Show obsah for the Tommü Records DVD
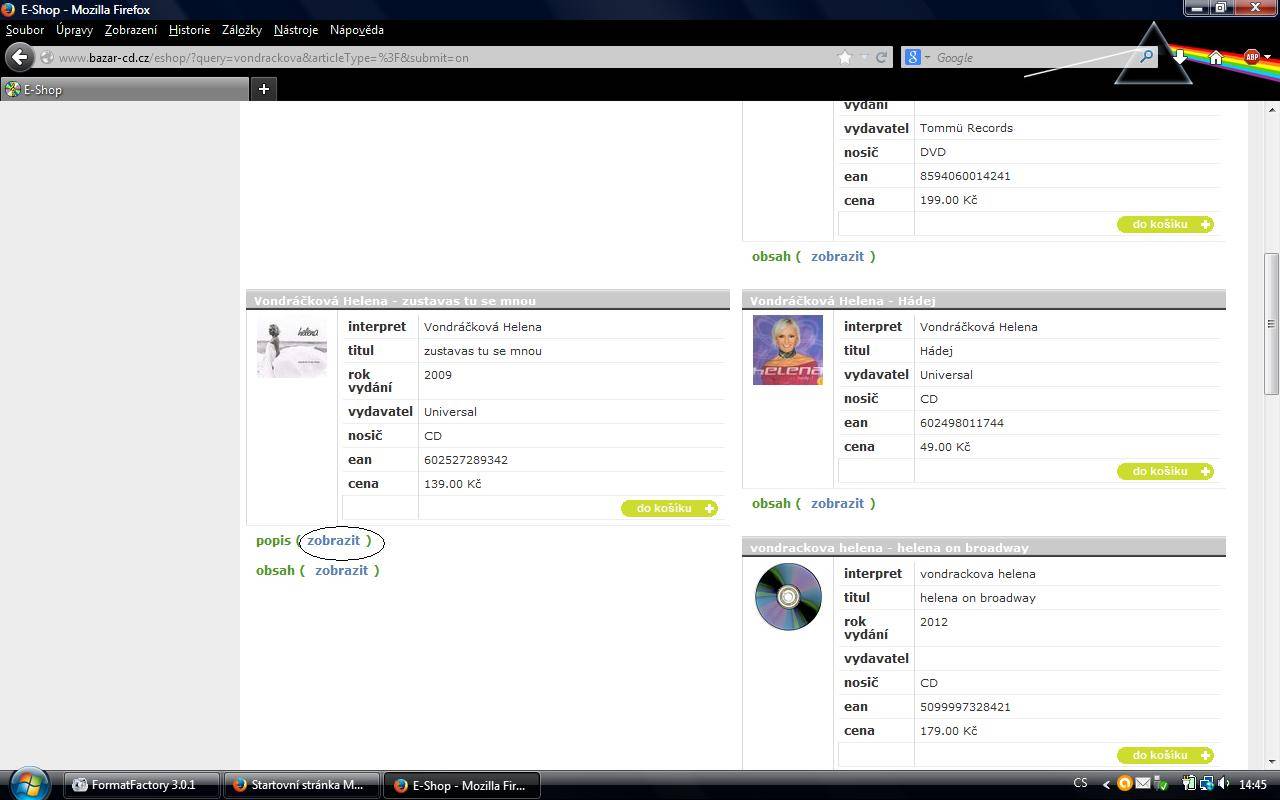The width and height of the screenshot is (1280, 800). point(837,256)
